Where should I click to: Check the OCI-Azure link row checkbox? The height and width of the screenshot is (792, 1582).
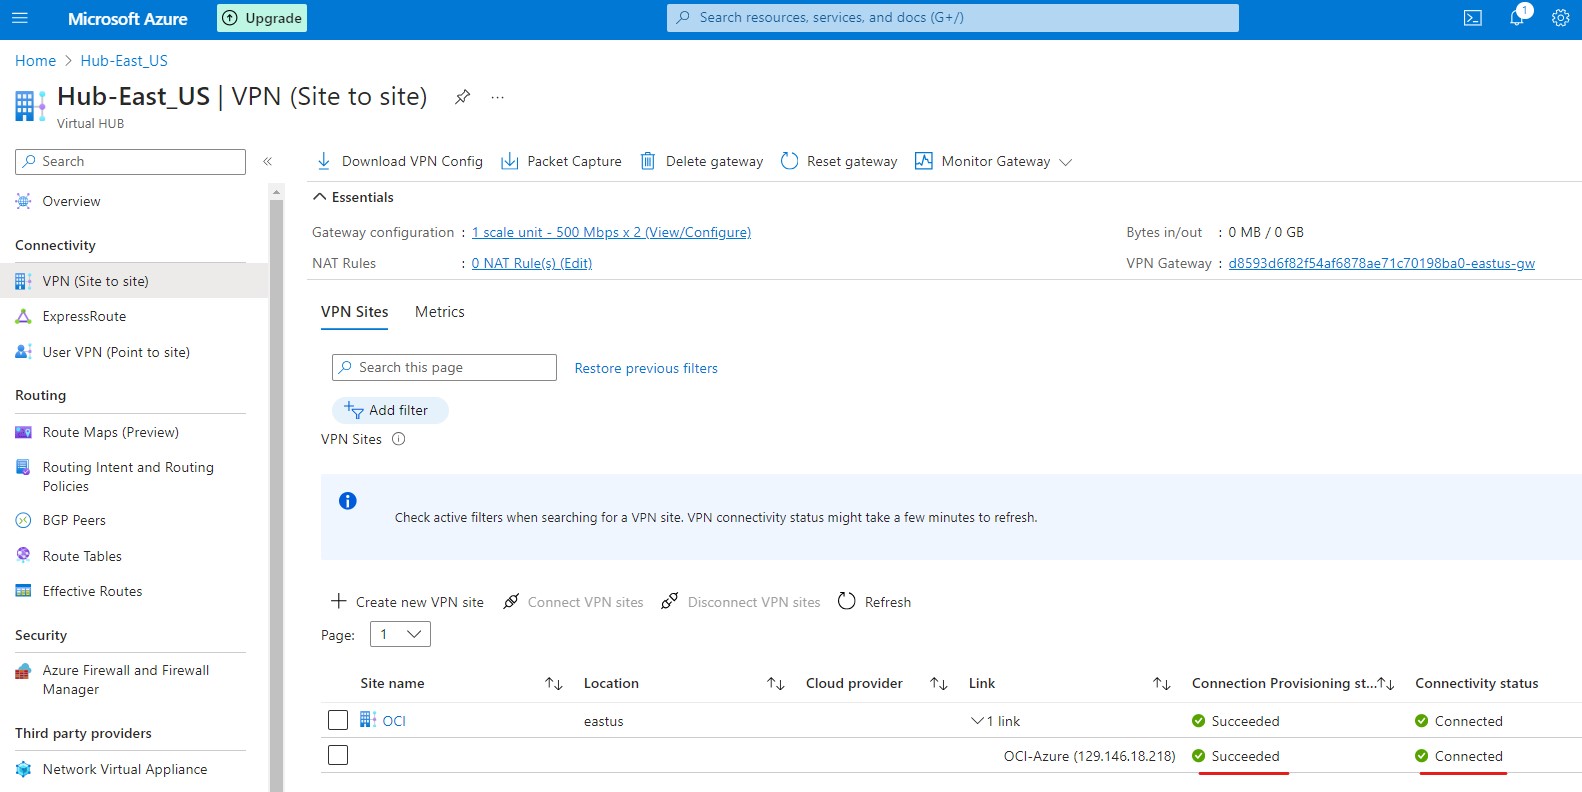coord(338,755)
